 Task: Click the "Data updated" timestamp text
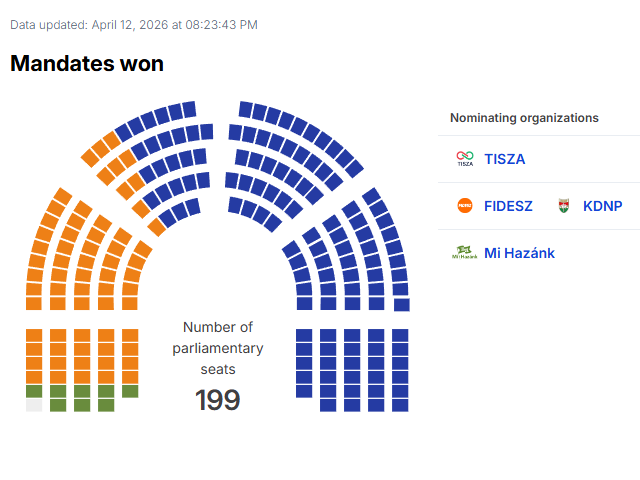coord(134,24)
